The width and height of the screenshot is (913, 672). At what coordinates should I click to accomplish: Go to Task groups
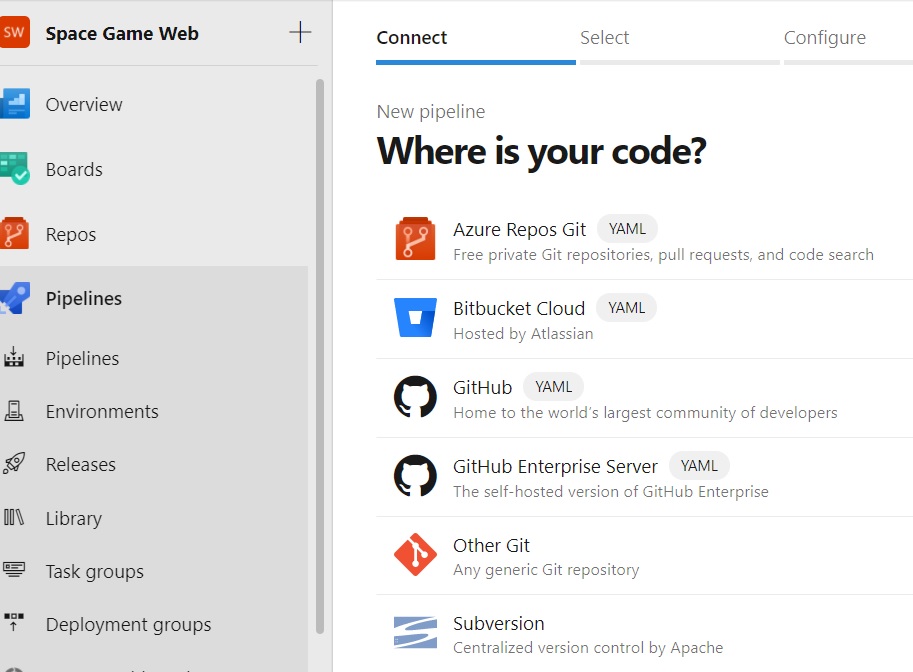95,571
